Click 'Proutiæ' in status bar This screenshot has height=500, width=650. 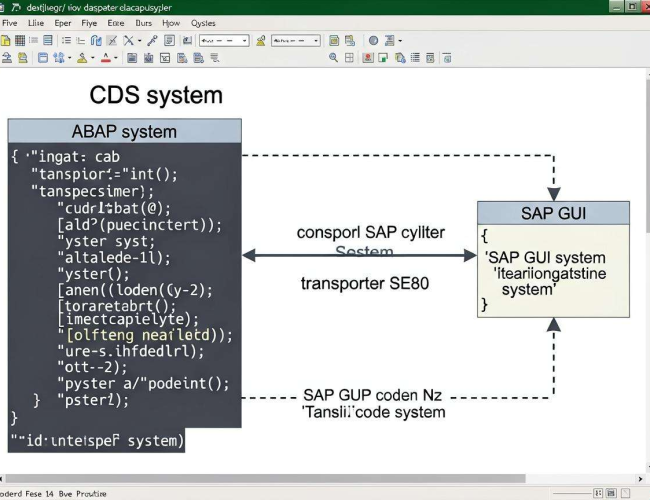[x=91, y=494]
